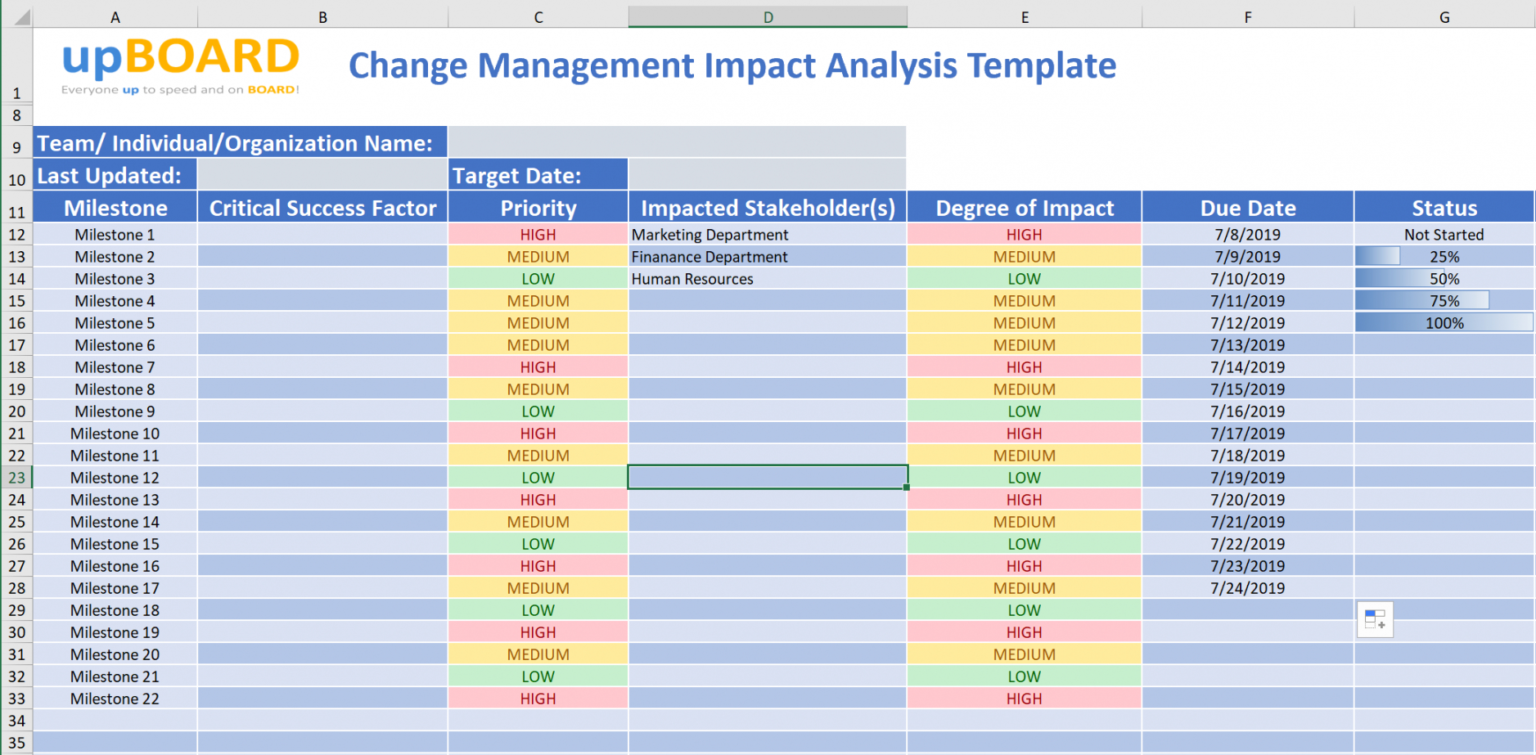Click the 100% progress bar cell
Viewport: 1536px width, 755px height.
point(1444,322)
